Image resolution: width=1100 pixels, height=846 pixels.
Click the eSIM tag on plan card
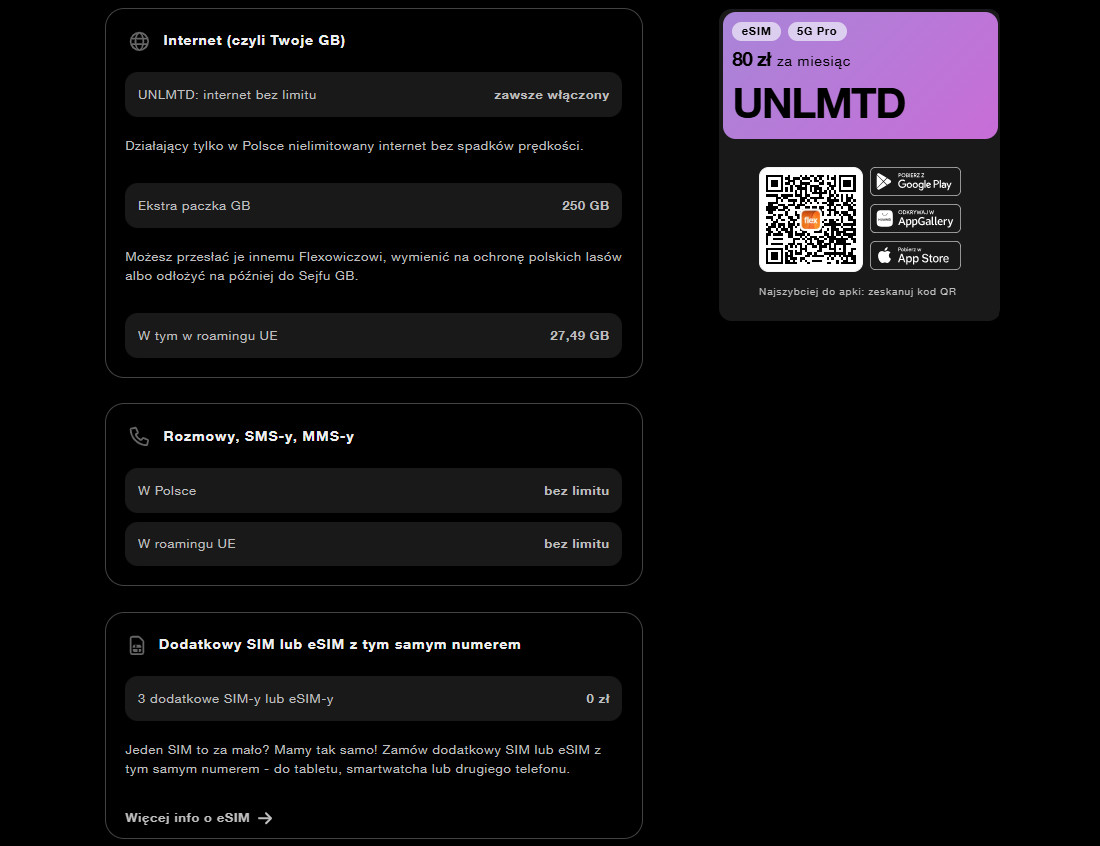click(x=756, y=32)
